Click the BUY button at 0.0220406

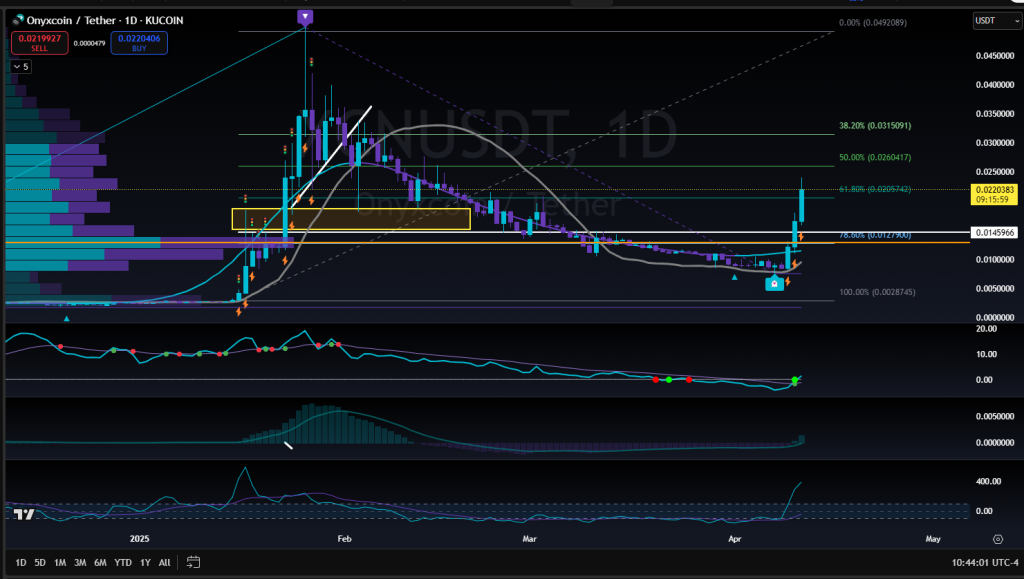pyautogui.click(x=139, y=42)
